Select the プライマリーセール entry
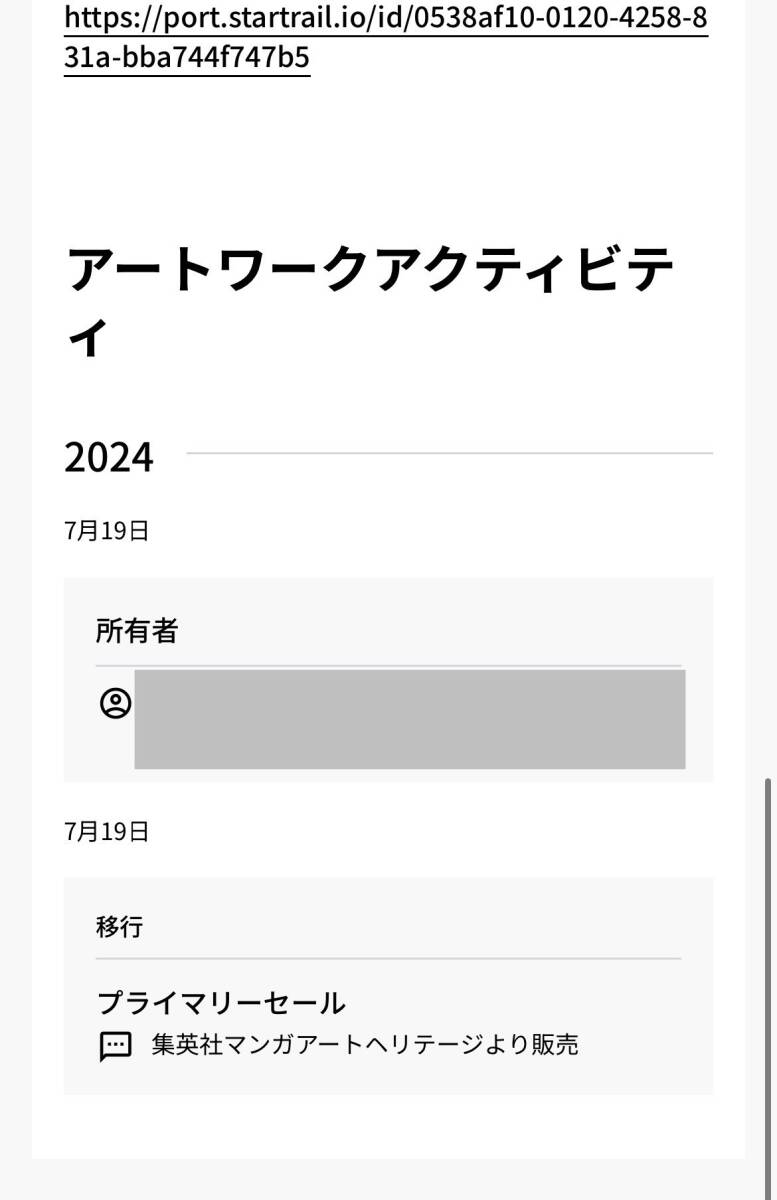 221,1002
